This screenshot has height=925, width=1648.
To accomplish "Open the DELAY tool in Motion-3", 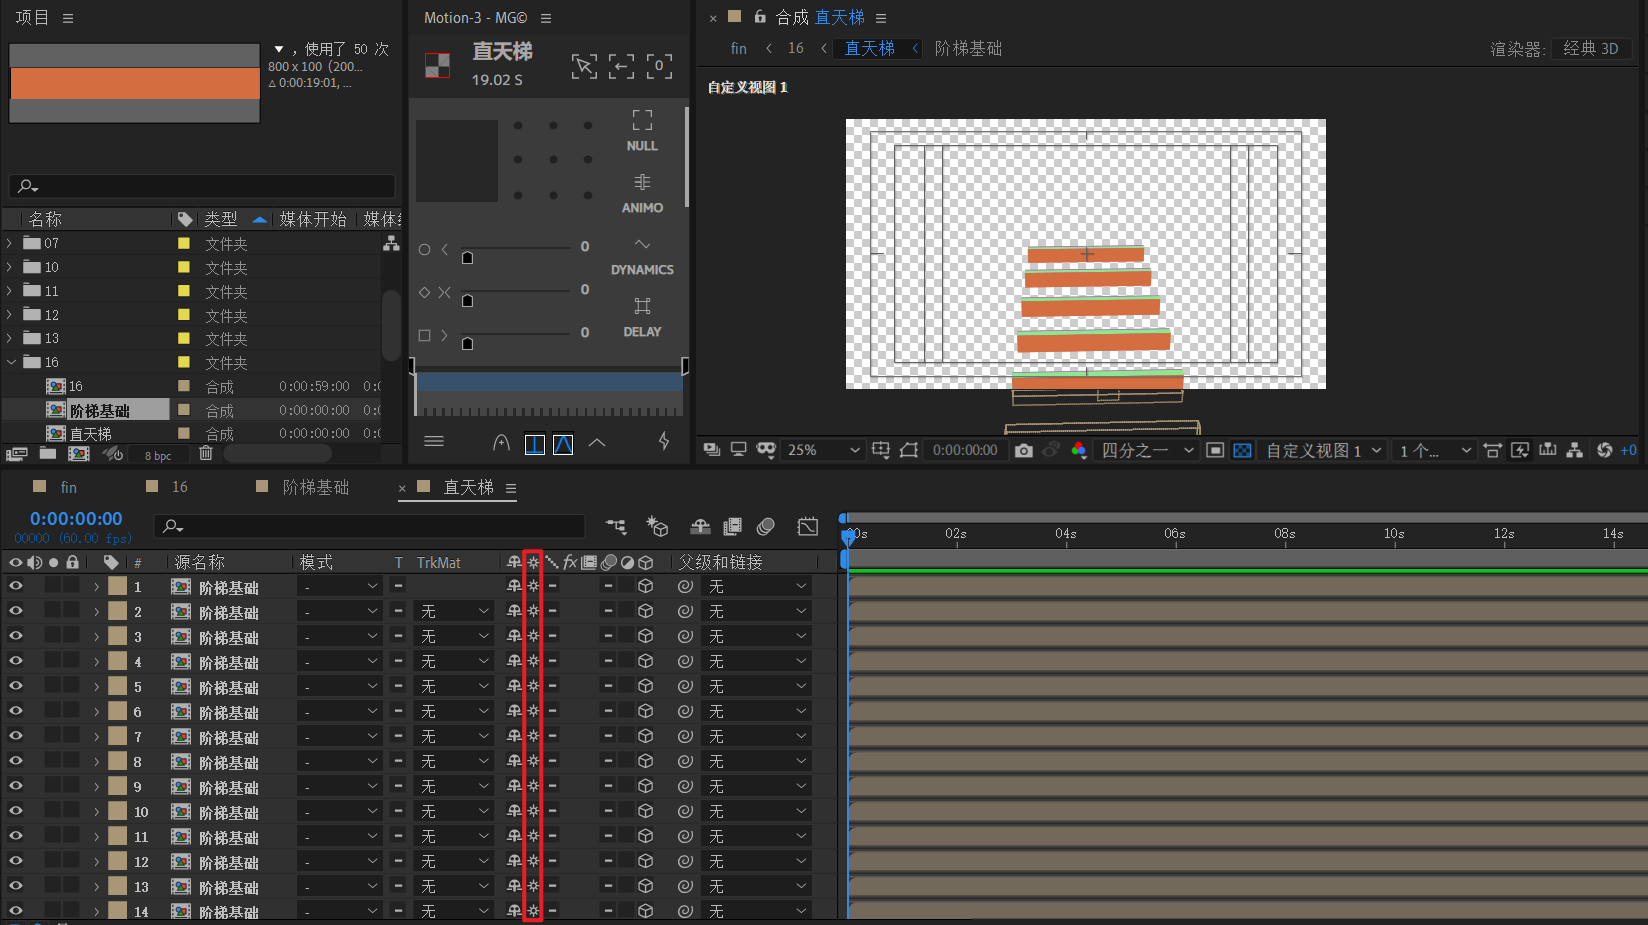I will (x=642, y=318).
